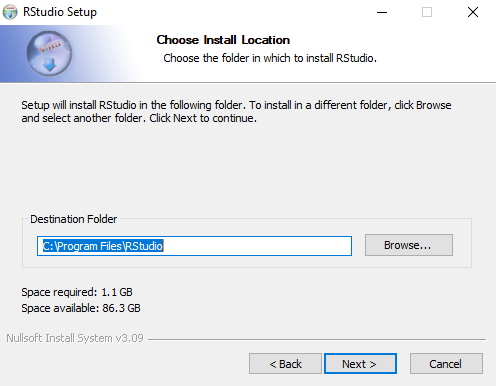This screenshot has width=496, height=386.
Task: Continue installation by clicking Next >
Action: [x=360, y=364]
